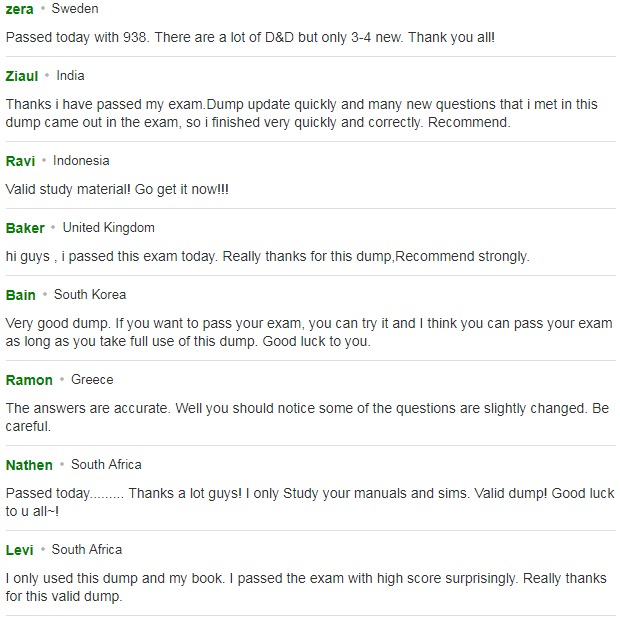Click the Sweden country label
This screenshot has height=619, width=620.
click(x=75, y=9)
